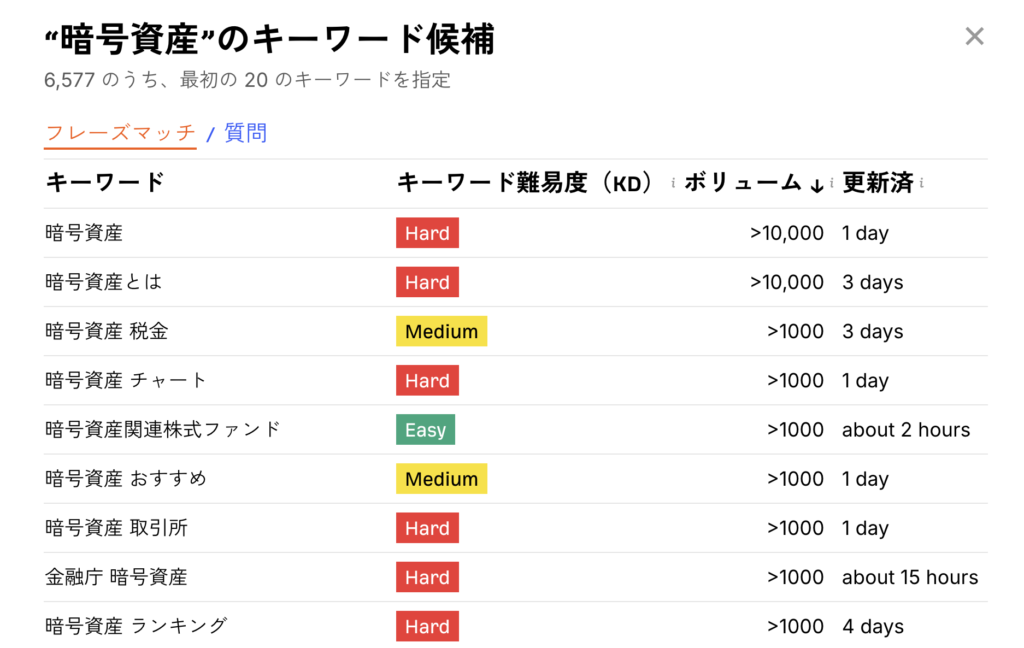Open the 暗号資産 ランキング keyword
Screen dimensions: 1024x648
[136, 626]
